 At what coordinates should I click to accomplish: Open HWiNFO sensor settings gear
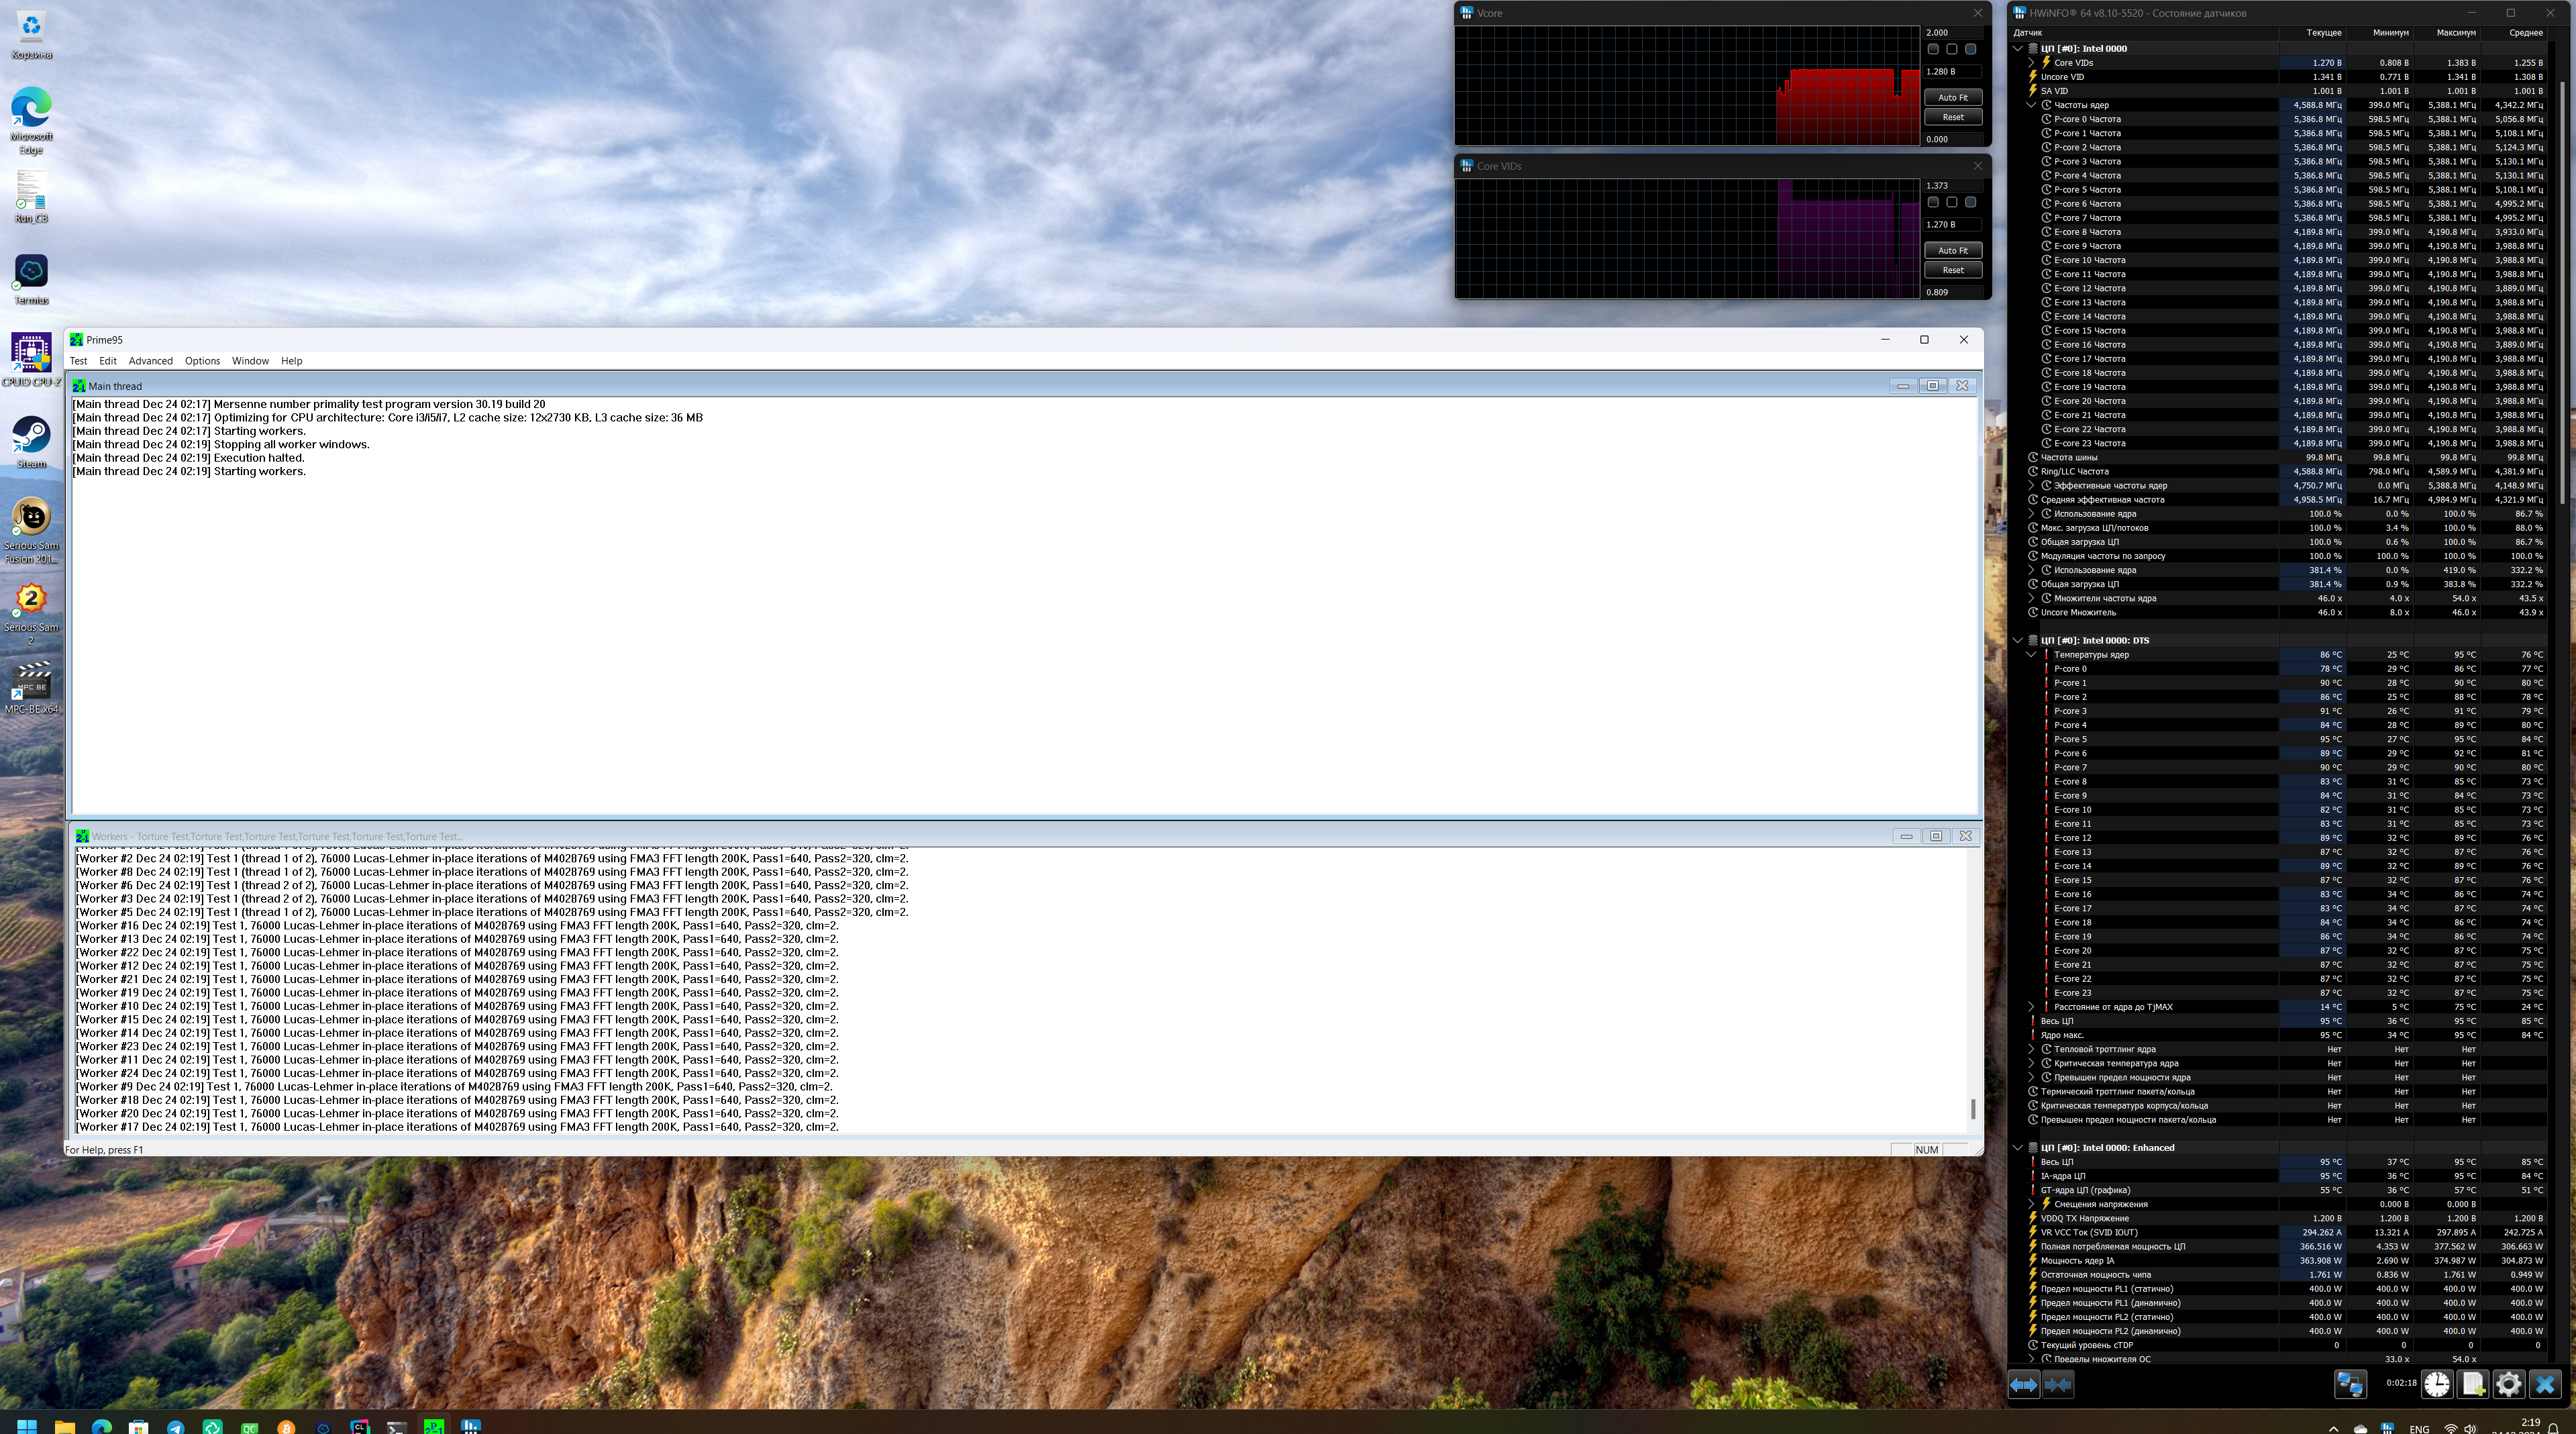(x=2509, y=1385)
